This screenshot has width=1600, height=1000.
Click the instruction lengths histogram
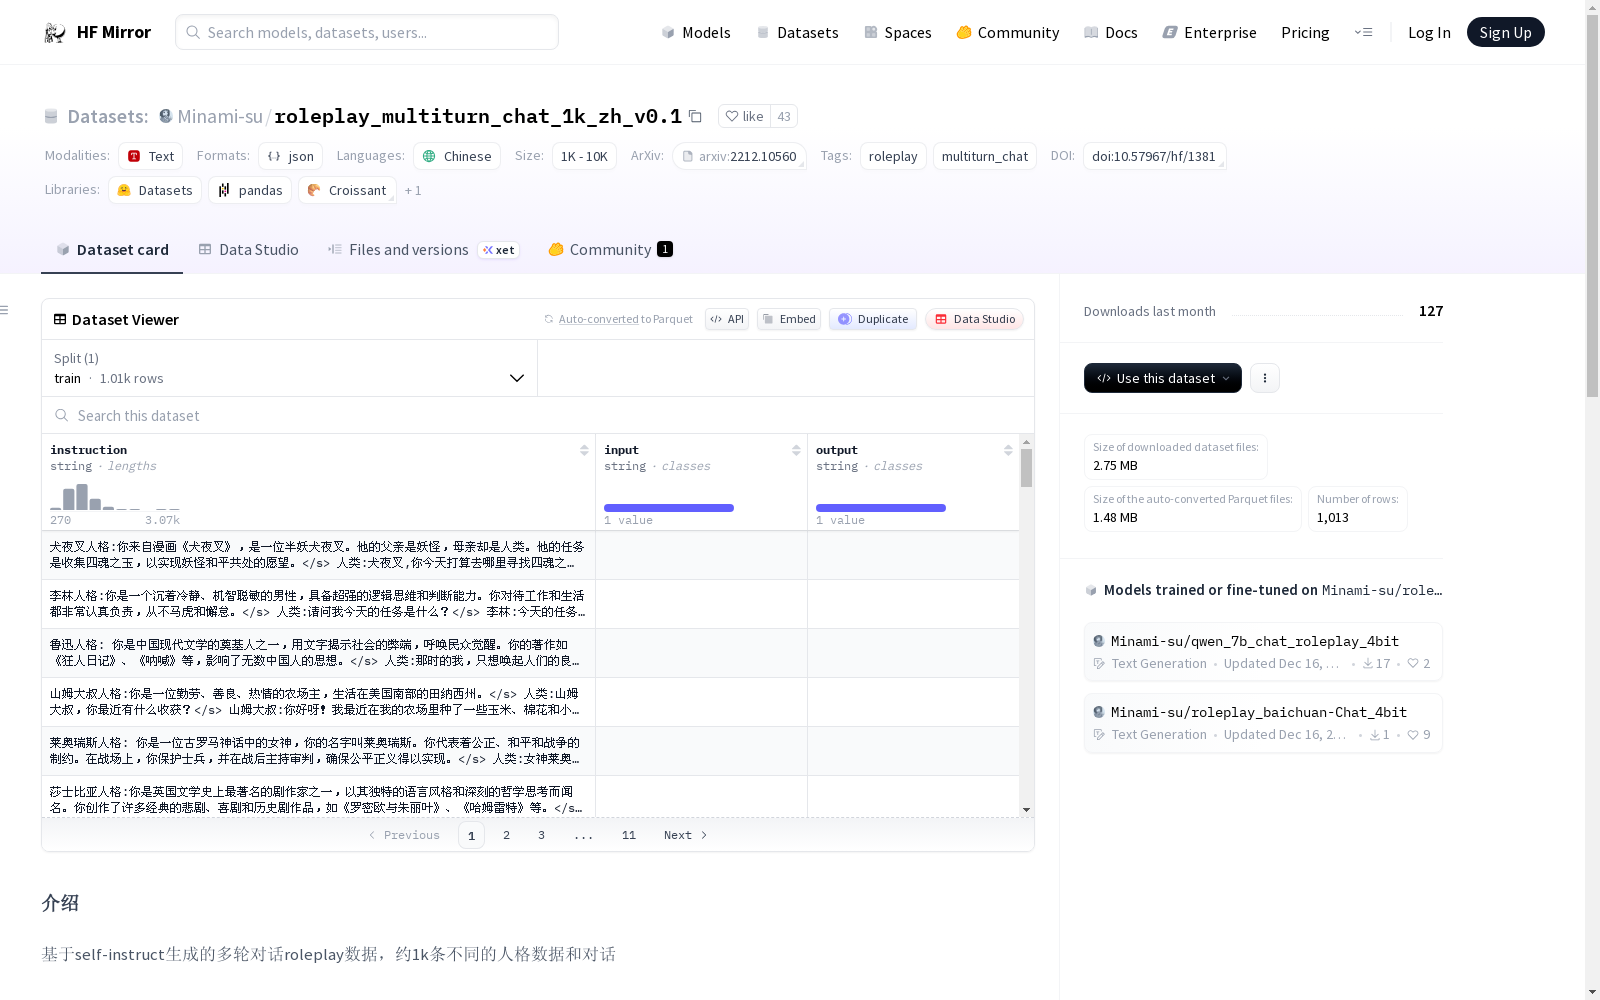click(115, 496)
